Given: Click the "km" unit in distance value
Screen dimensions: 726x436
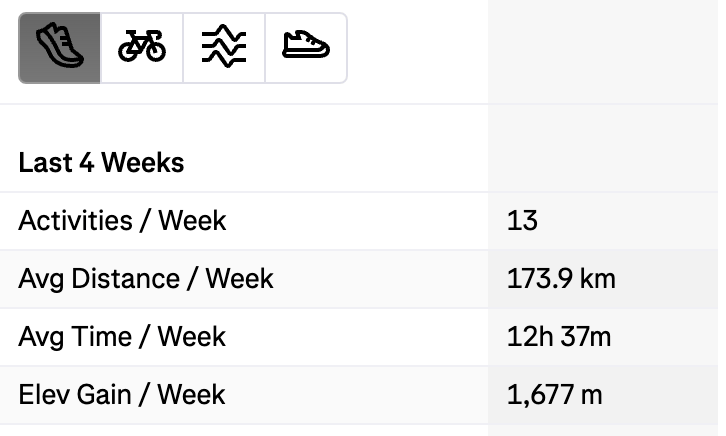Looking at the screenshot, I should point(598,278).
